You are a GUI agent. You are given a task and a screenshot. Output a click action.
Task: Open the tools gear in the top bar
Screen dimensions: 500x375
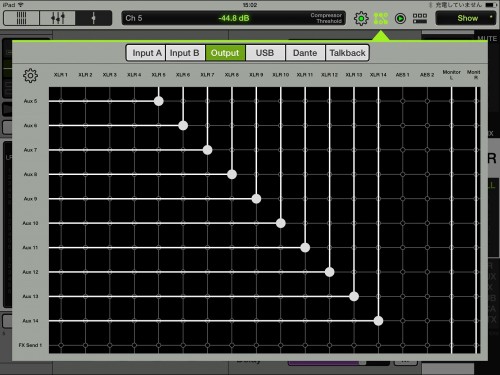(x=361, y=18)
